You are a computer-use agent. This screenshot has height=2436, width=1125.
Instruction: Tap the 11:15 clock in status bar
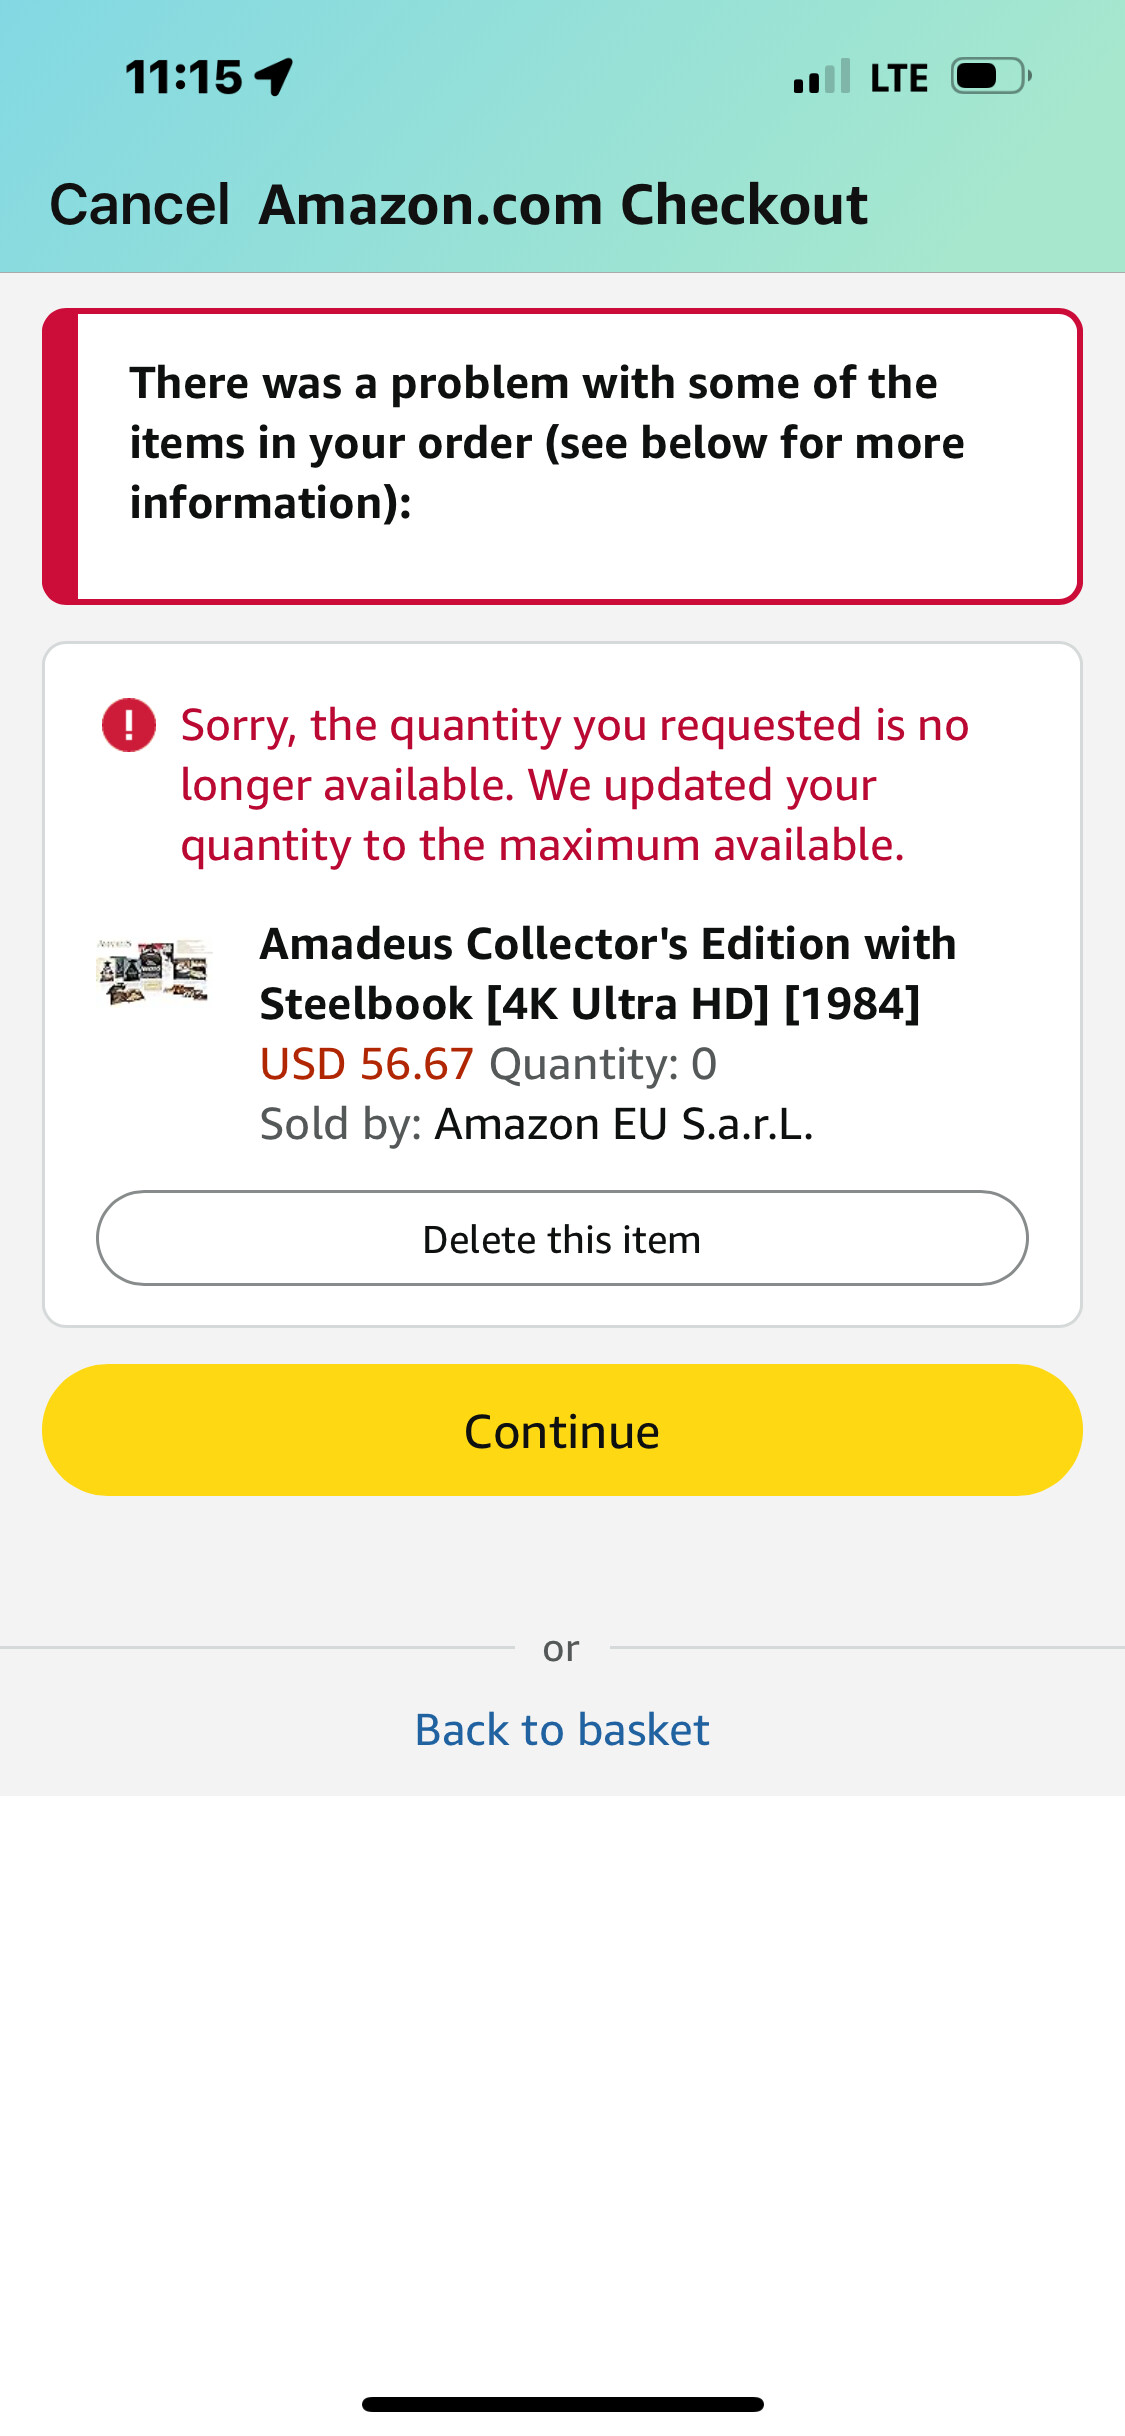pyautogui.click(x=184, y=77)
